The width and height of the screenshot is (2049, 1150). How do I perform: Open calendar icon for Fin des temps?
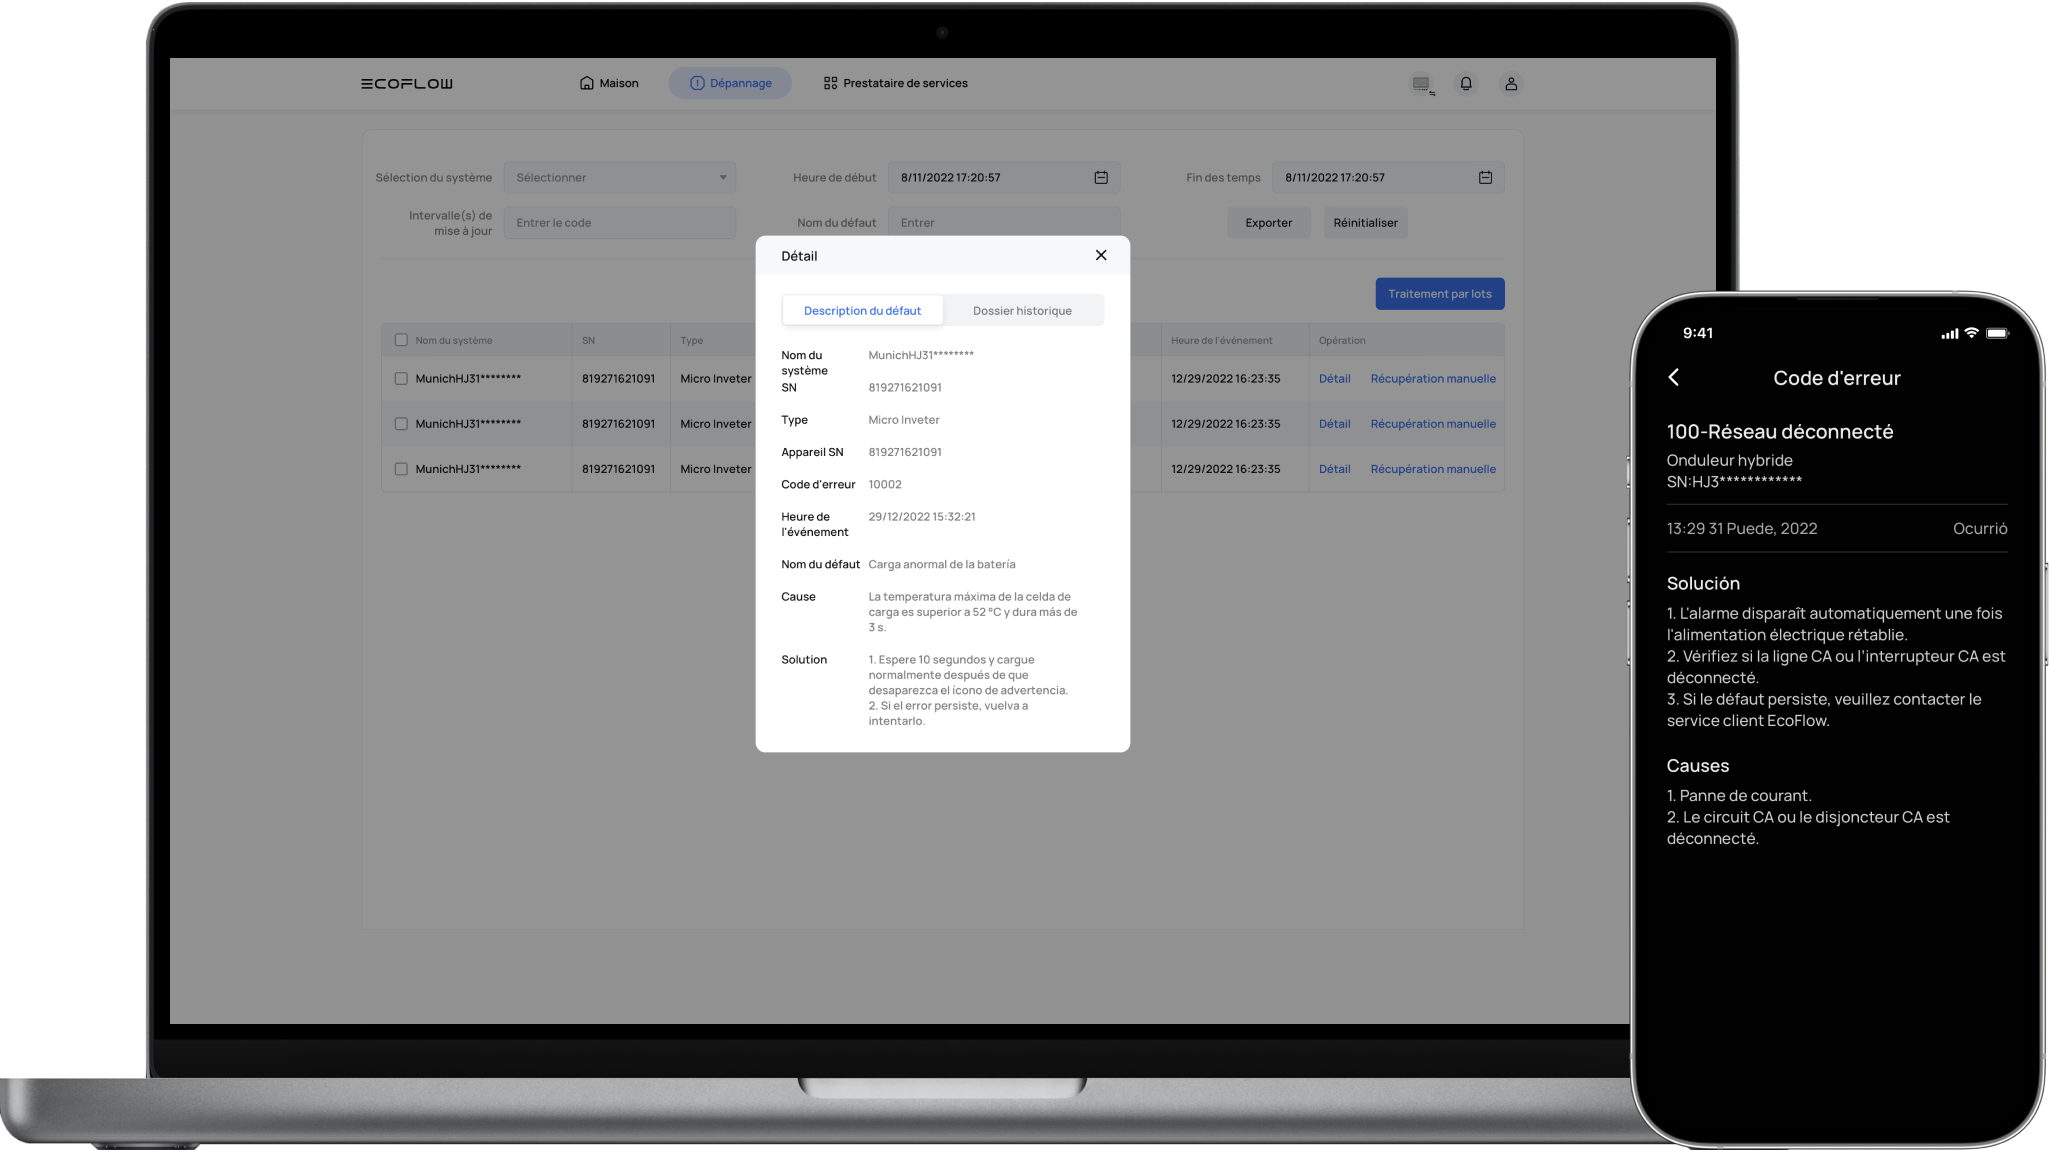pyautogui.click(x=1485, y=178)
